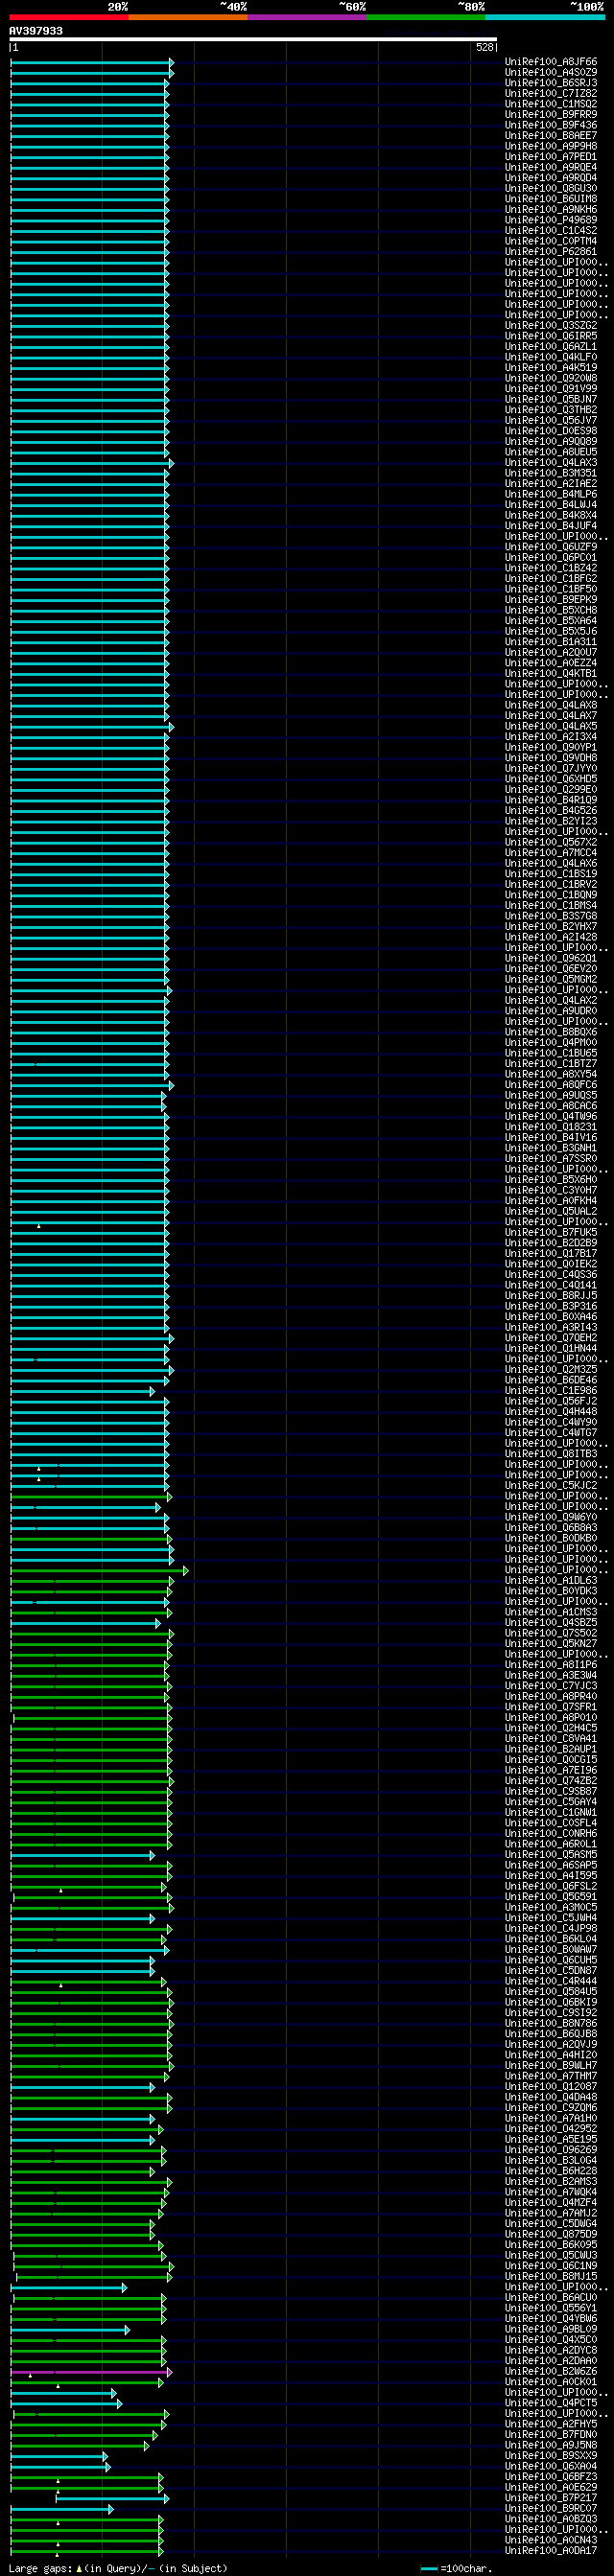
Task: Open hit UniRef100_A8JF66
Action: coord(551,62)
